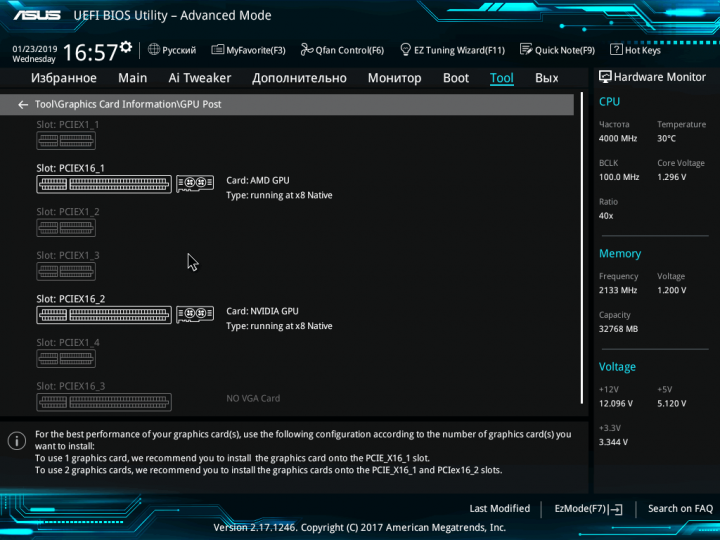Image resolution: width=720 pixels, height=540 pixels.
Task: Start EZ Tuning Wizard(F11)
Action: coord(459,50)
